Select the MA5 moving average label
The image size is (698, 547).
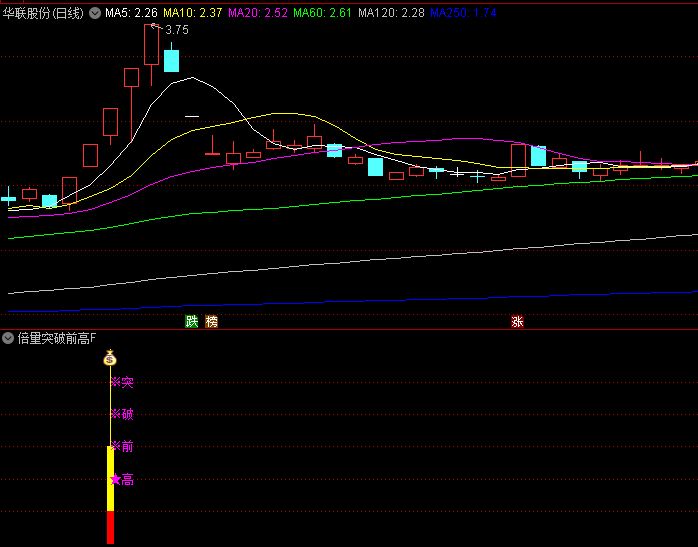click(131, 13)
